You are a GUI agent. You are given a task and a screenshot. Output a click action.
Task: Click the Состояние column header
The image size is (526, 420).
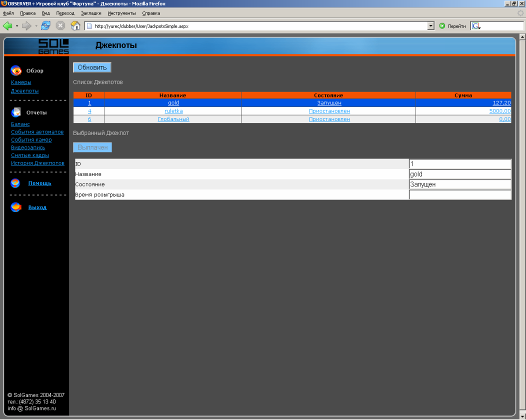pyautogui.click(x=328, y=95)
